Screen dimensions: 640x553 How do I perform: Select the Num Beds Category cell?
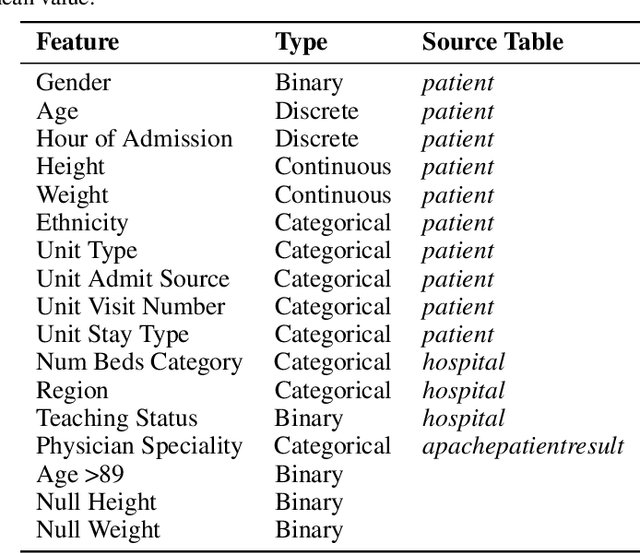click(x=139, y=363)
